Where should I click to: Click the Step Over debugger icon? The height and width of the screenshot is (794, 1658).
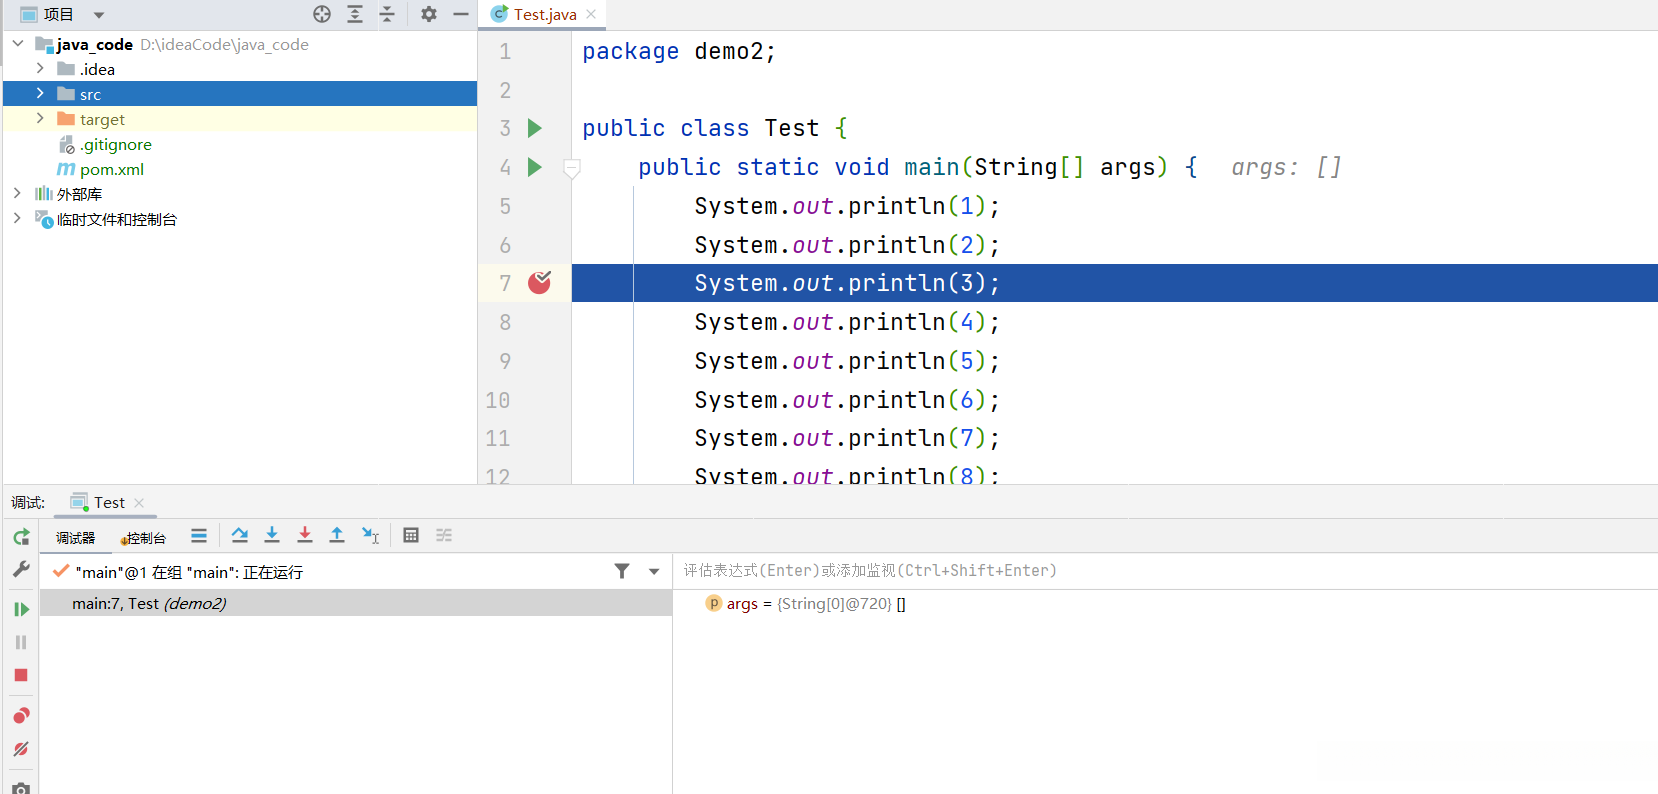(x=240, y=535)
